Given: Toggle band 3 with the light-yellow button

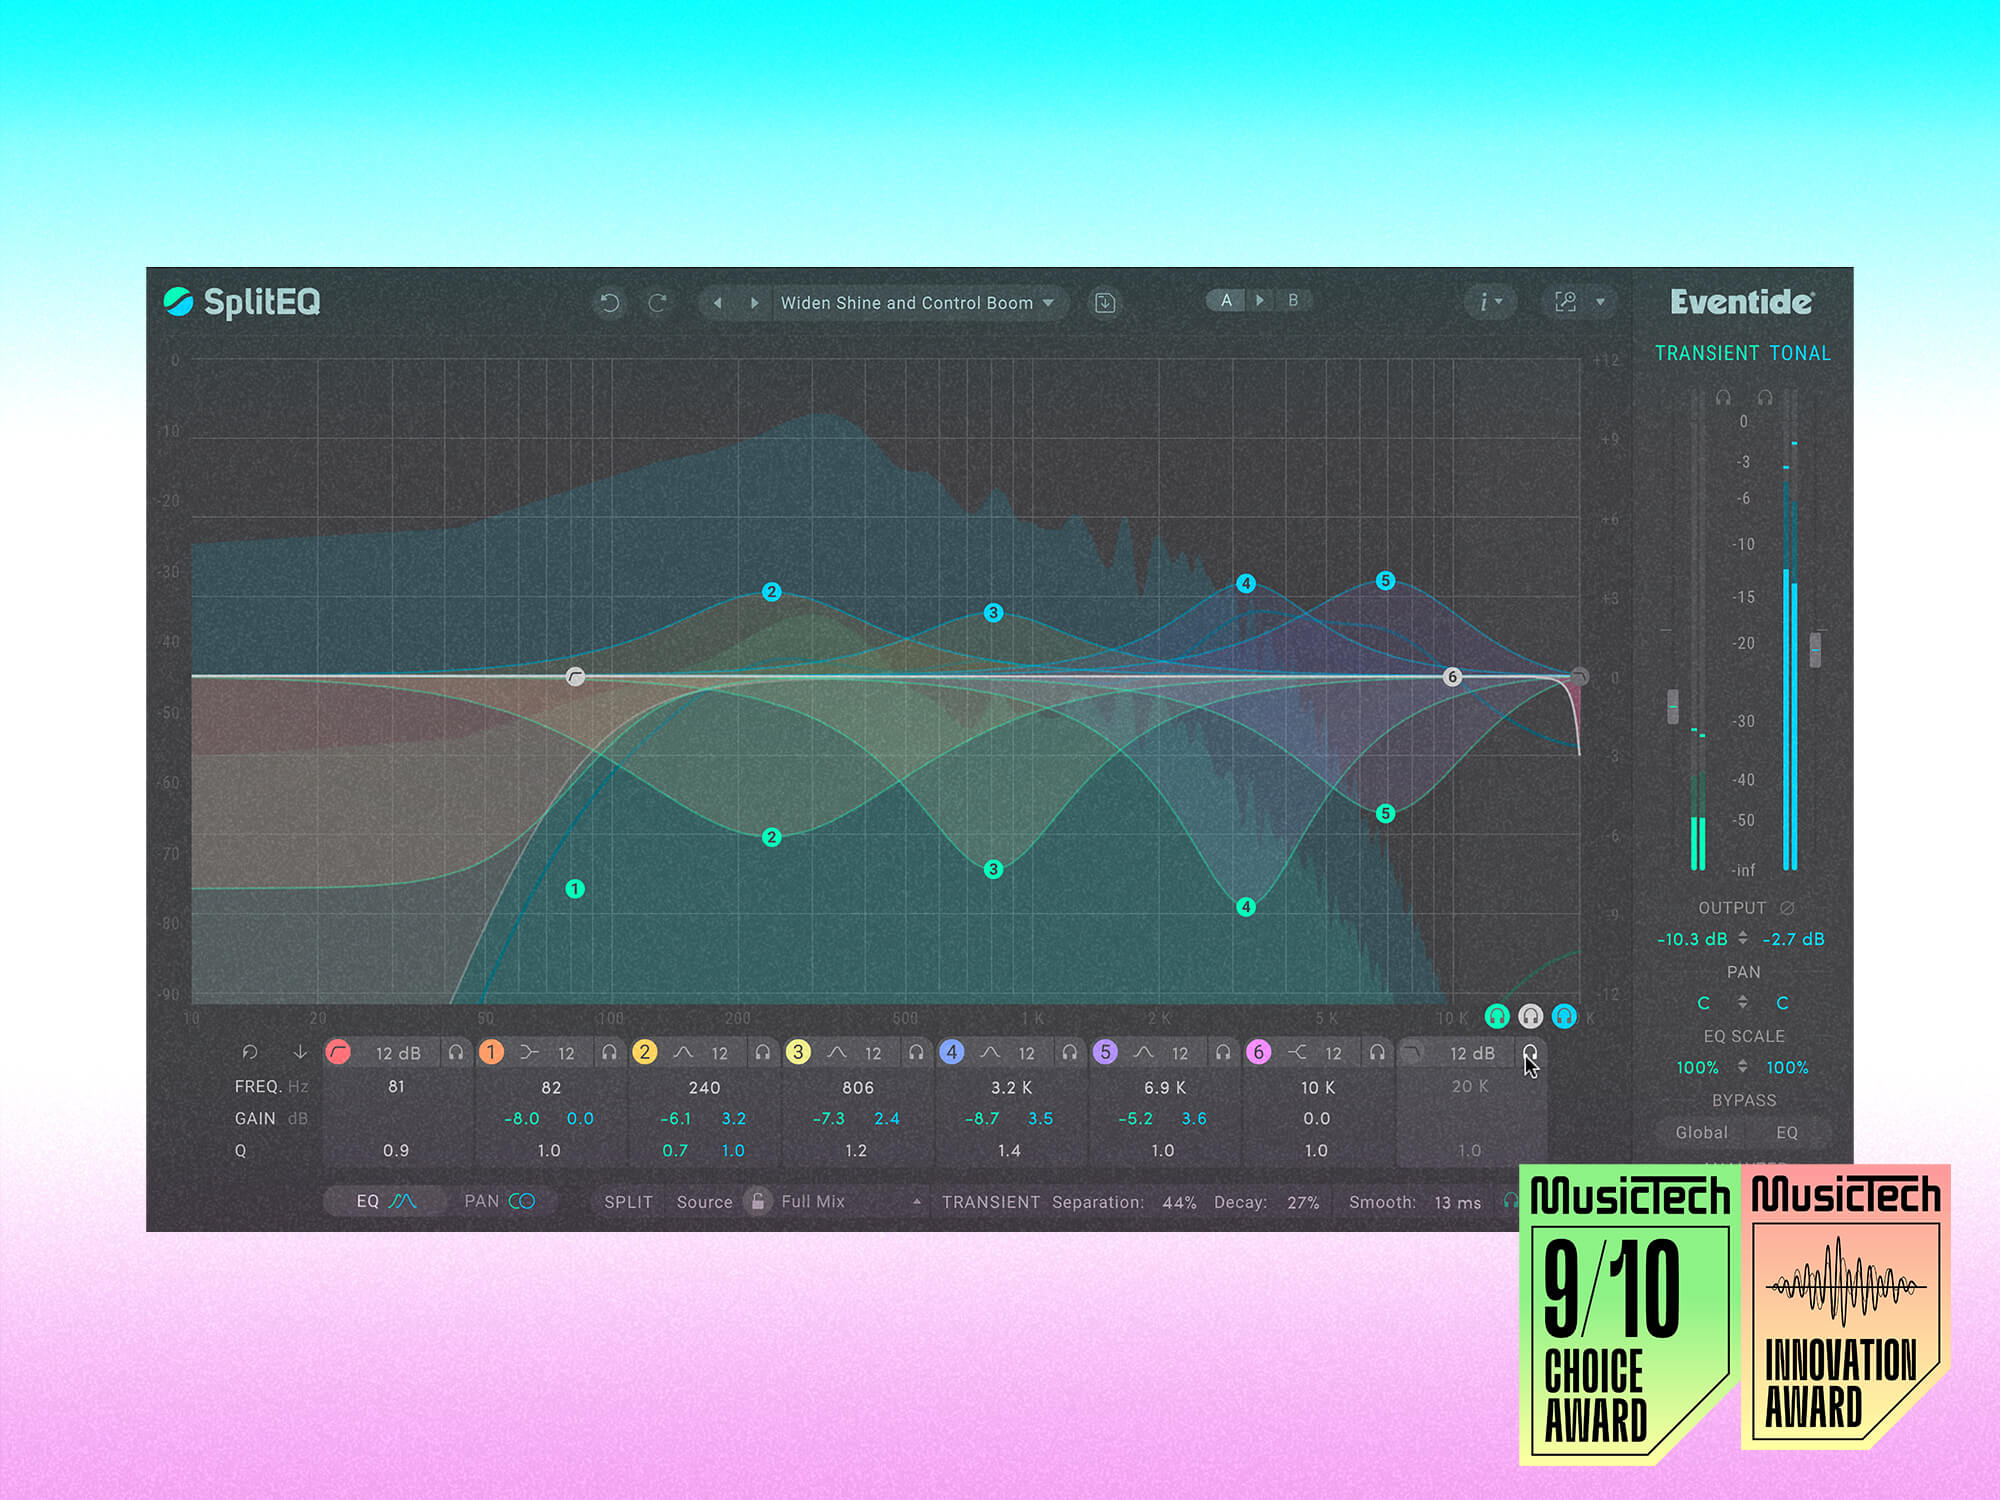Looking at the screenshot, I should tap(798, 1052).
